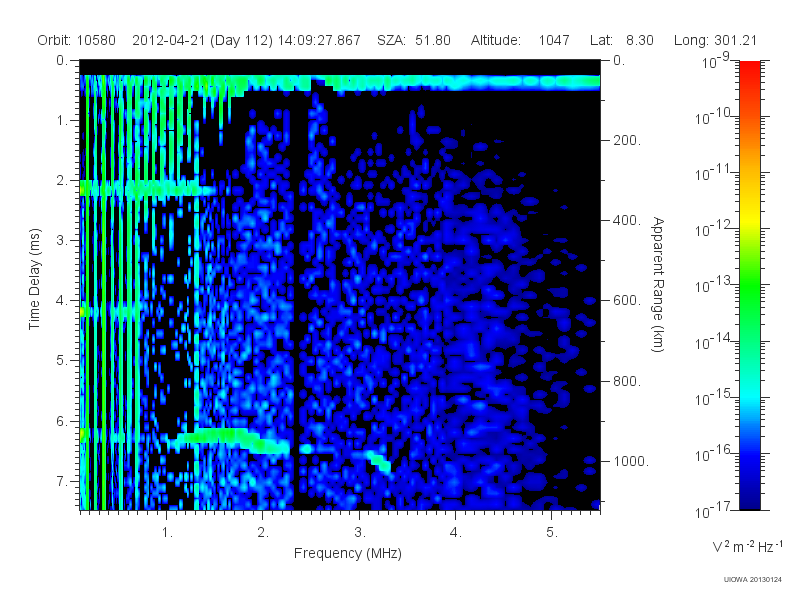Click the '400.' apparent range tick label
800x600 pixels.
point(627,220)
